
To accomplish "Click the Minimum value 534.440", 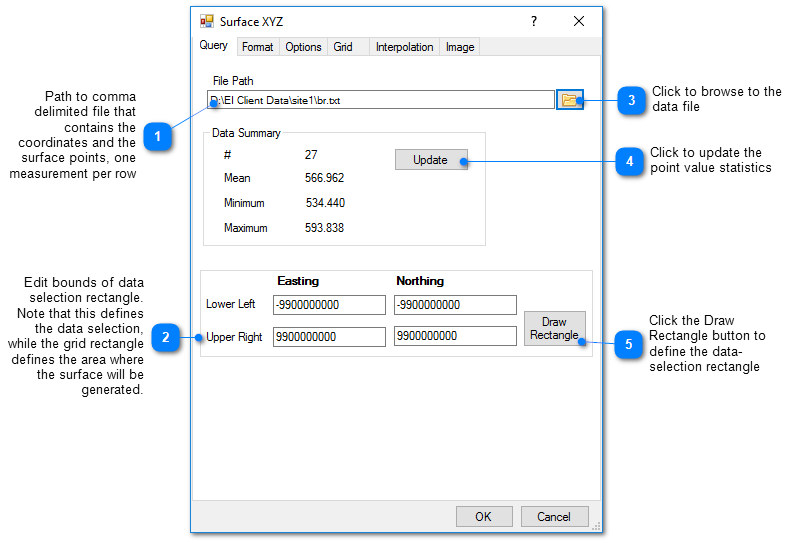I will pos(325,203).
